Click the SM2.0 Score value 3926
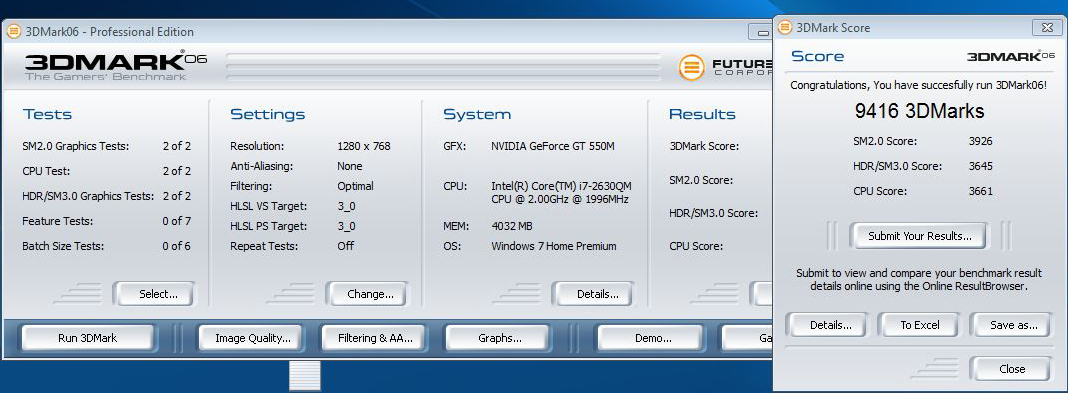 [x=981, y=142]
